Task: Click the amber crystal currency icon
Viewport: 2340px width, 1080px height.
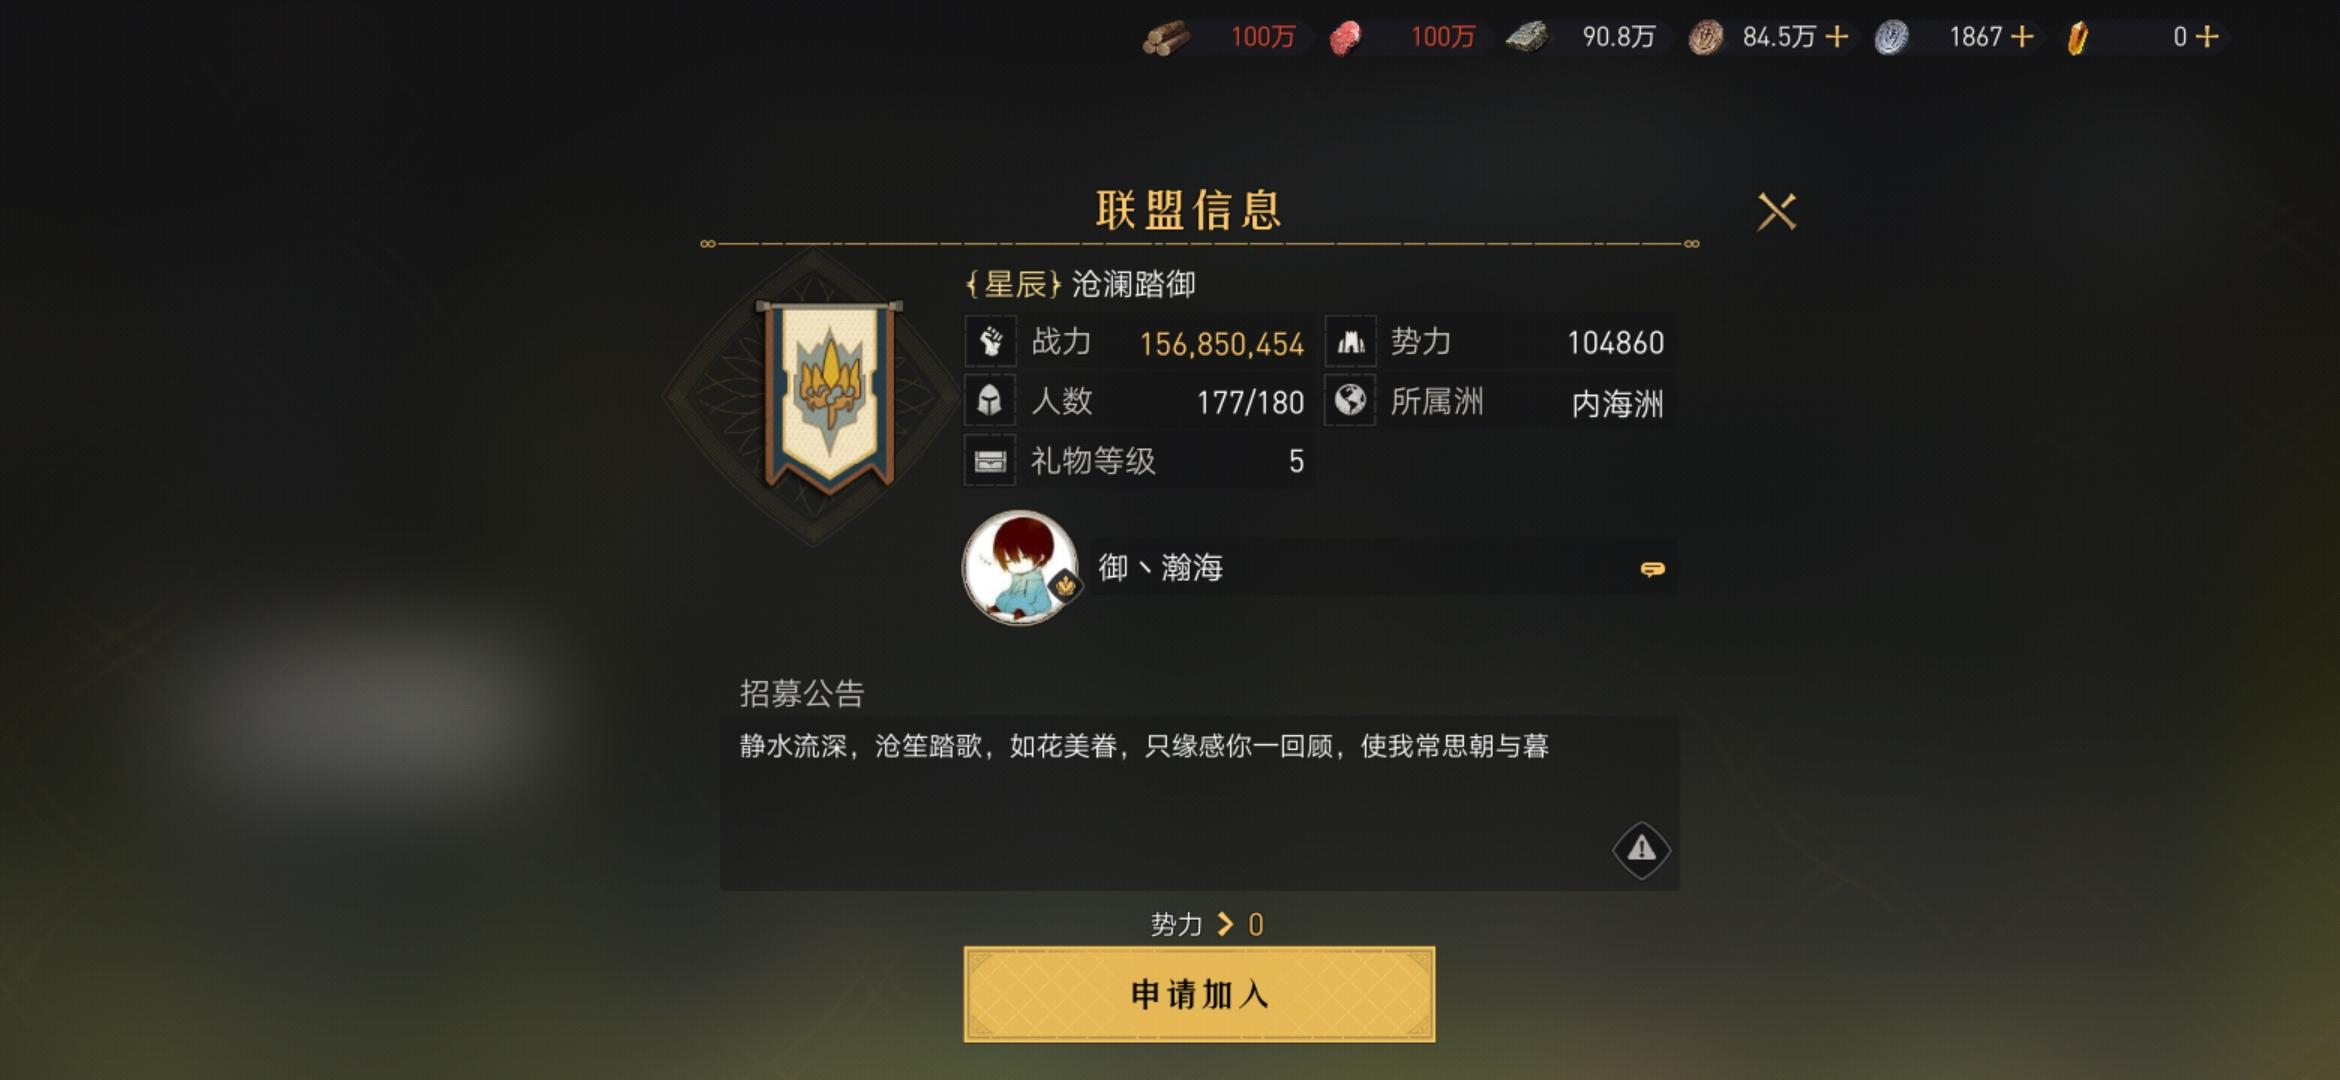Action: [2078, 38]
